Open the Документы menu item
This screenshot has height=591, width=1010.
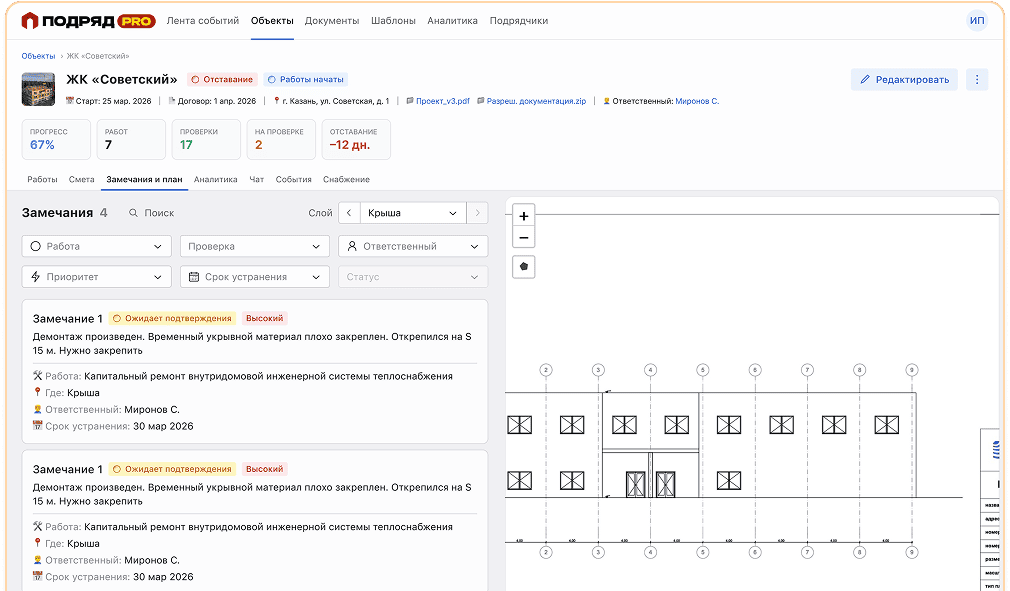pyautogui.click(x=332, y=21)
